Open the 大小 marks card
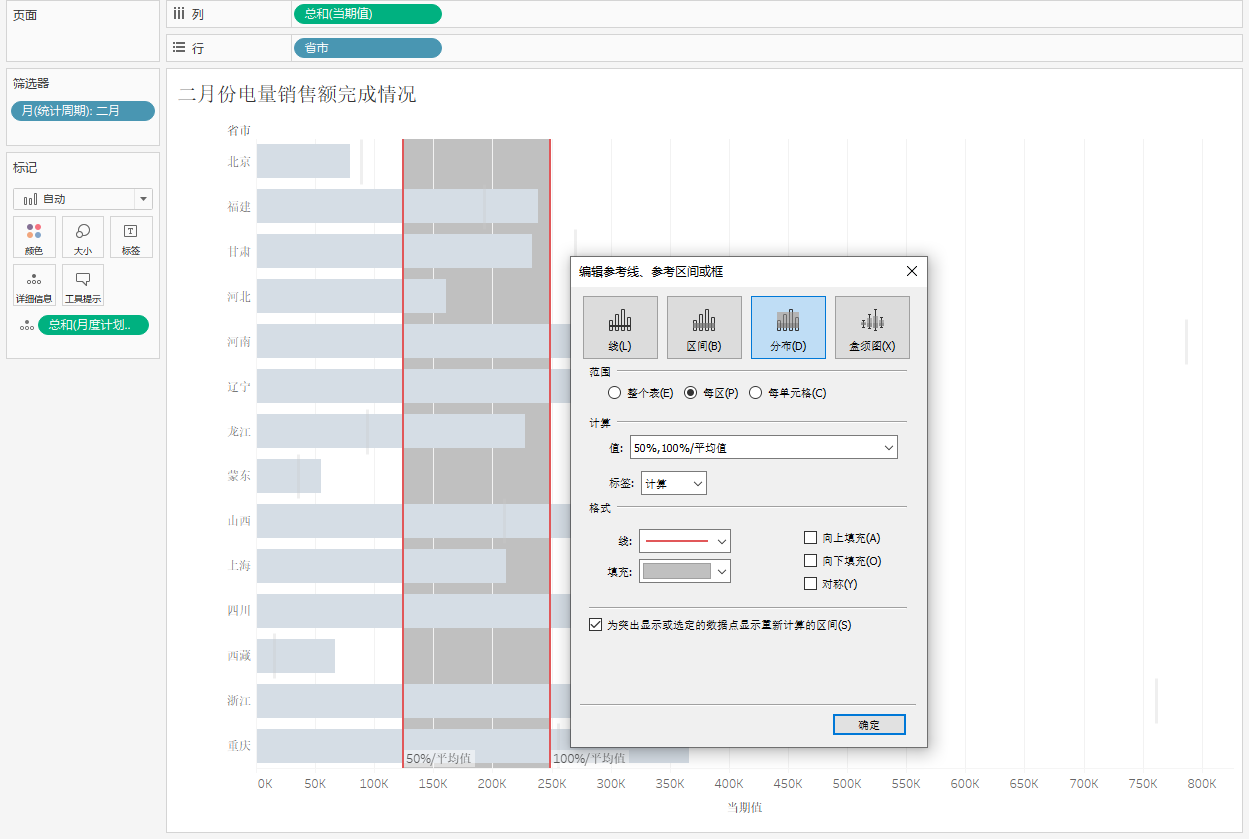The image size is (1249, 839). click(83, 238)
